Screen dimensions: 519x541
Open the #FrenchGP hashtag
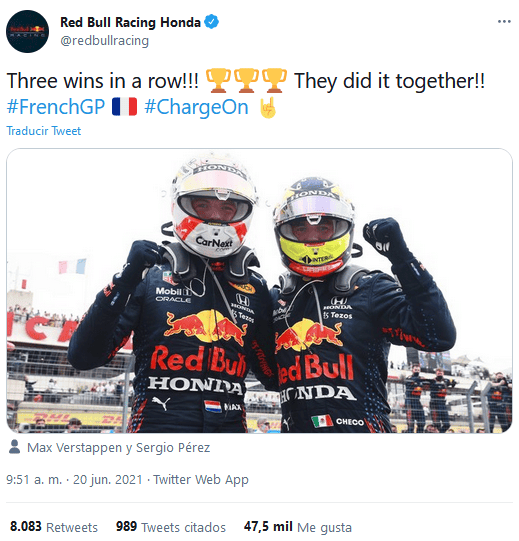coord(56,107)
